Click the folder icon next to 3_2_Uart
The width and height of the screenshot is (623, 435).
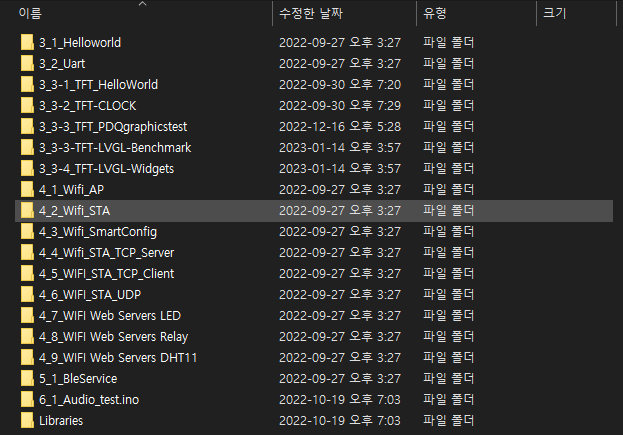point(27,64)
